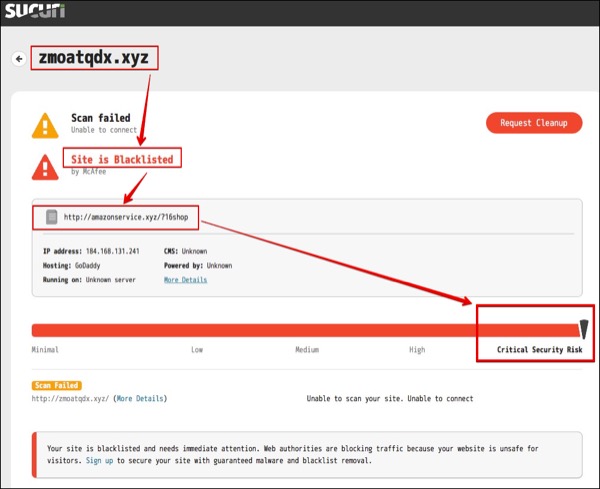Click the zmoatqdx.xyz domain heading
The width and height of the screenshot is (600, 489).
pyautogui.click(x=95, y=58)
